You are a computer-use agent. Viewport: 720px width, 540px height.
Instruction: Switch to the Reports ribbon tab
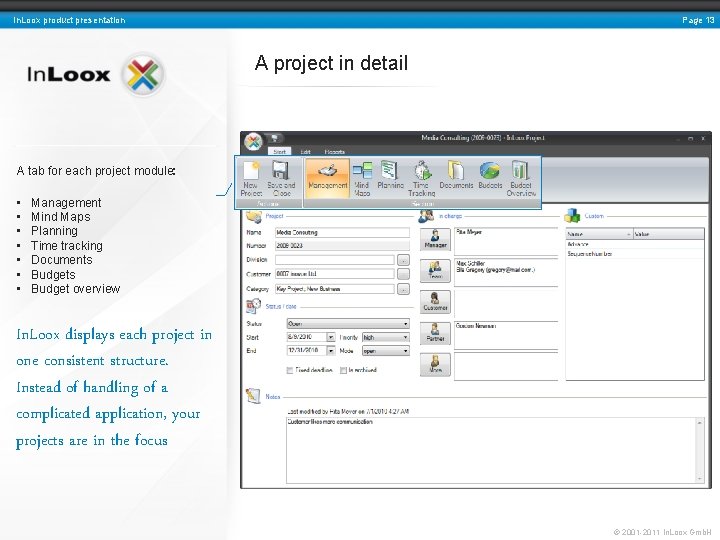tap(334, 152)
